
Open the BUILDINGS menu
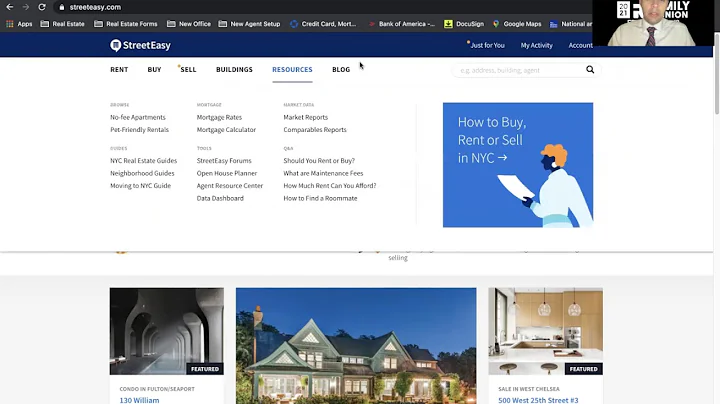click(234, 69)
